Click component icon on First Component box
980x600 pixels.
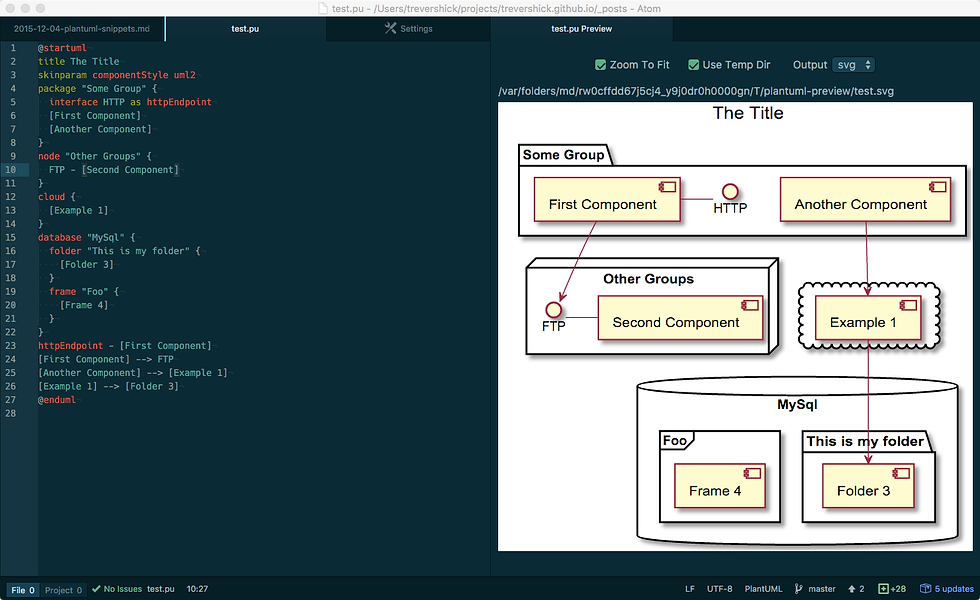[x=667, y=187]
